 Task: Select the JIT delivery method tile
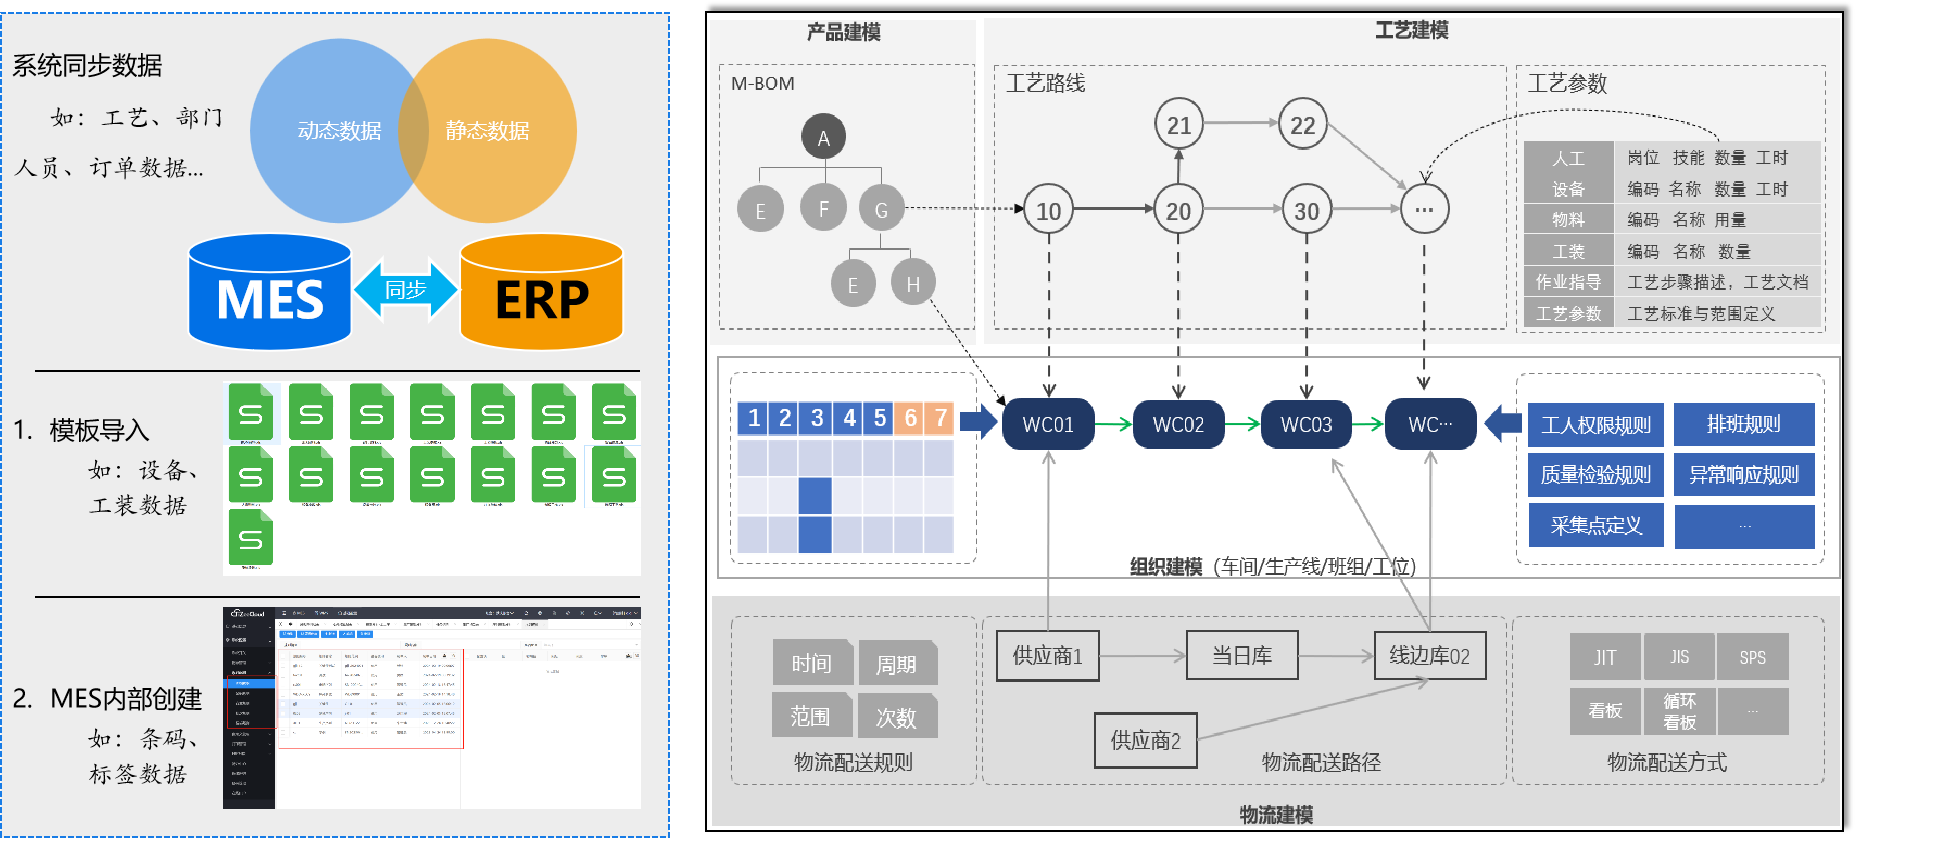1604,657
